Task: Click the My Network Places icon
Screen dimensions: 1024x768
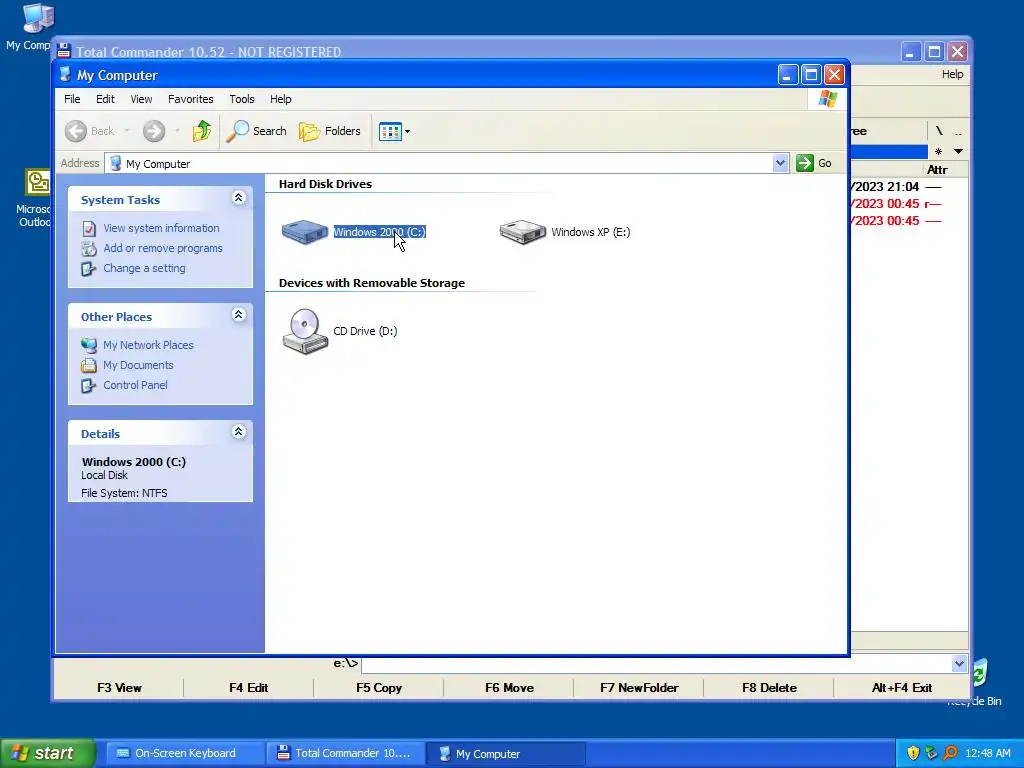Action: pyautogui.click(x=89, y=345)
